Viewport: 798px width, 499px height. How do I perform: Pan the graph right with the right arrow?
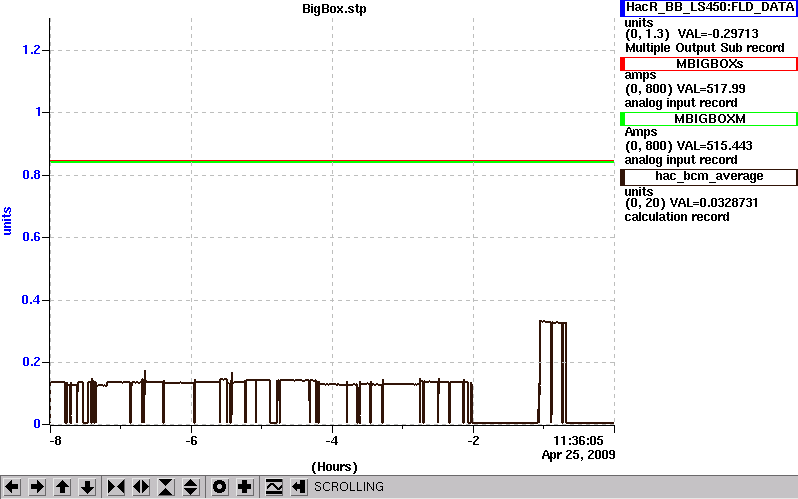coord(37,487)
